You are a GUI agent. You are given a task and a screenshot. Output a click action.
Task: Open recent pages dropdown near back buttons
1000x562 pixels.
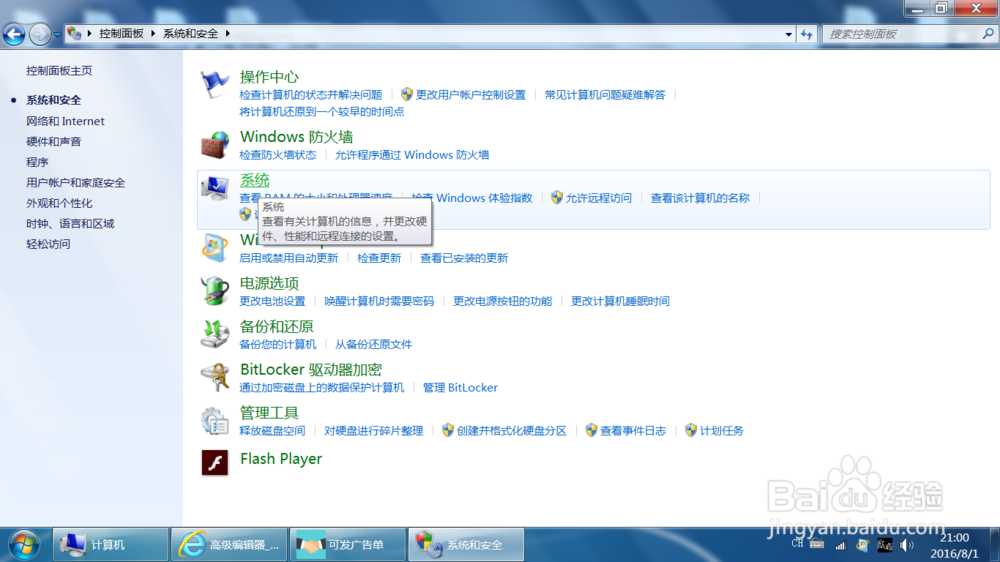coord(57,34)
